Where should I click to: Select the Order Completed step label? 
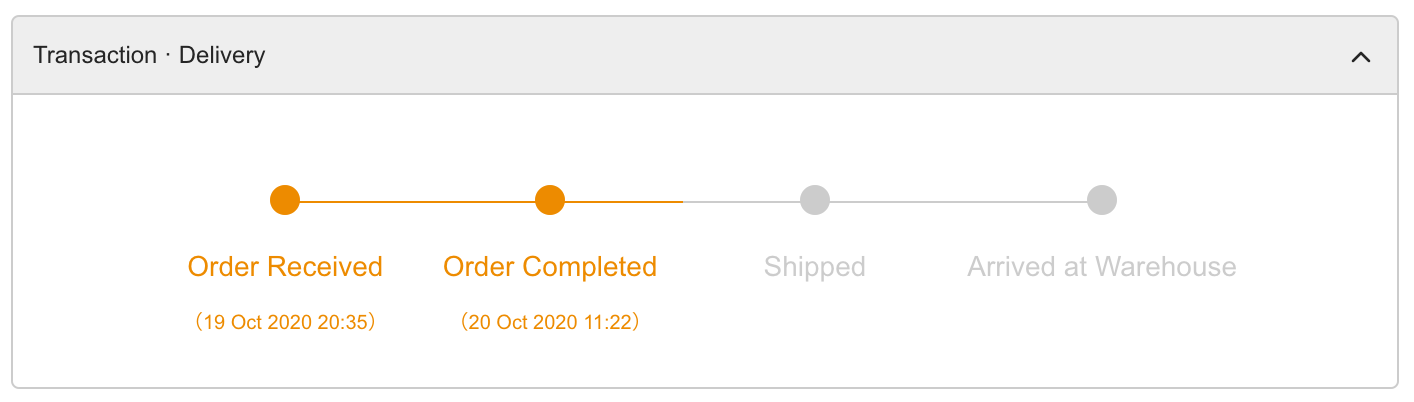(x=550, y=267)
